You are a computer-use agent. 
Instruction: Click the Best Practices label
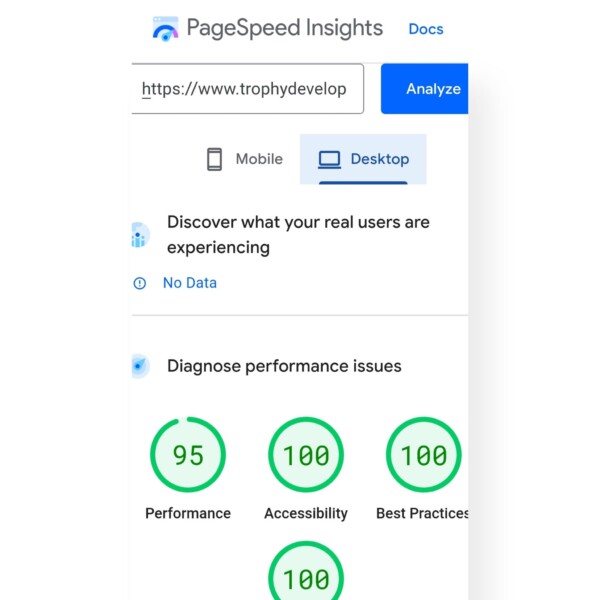pyautogui.click(x=422, y=513)
